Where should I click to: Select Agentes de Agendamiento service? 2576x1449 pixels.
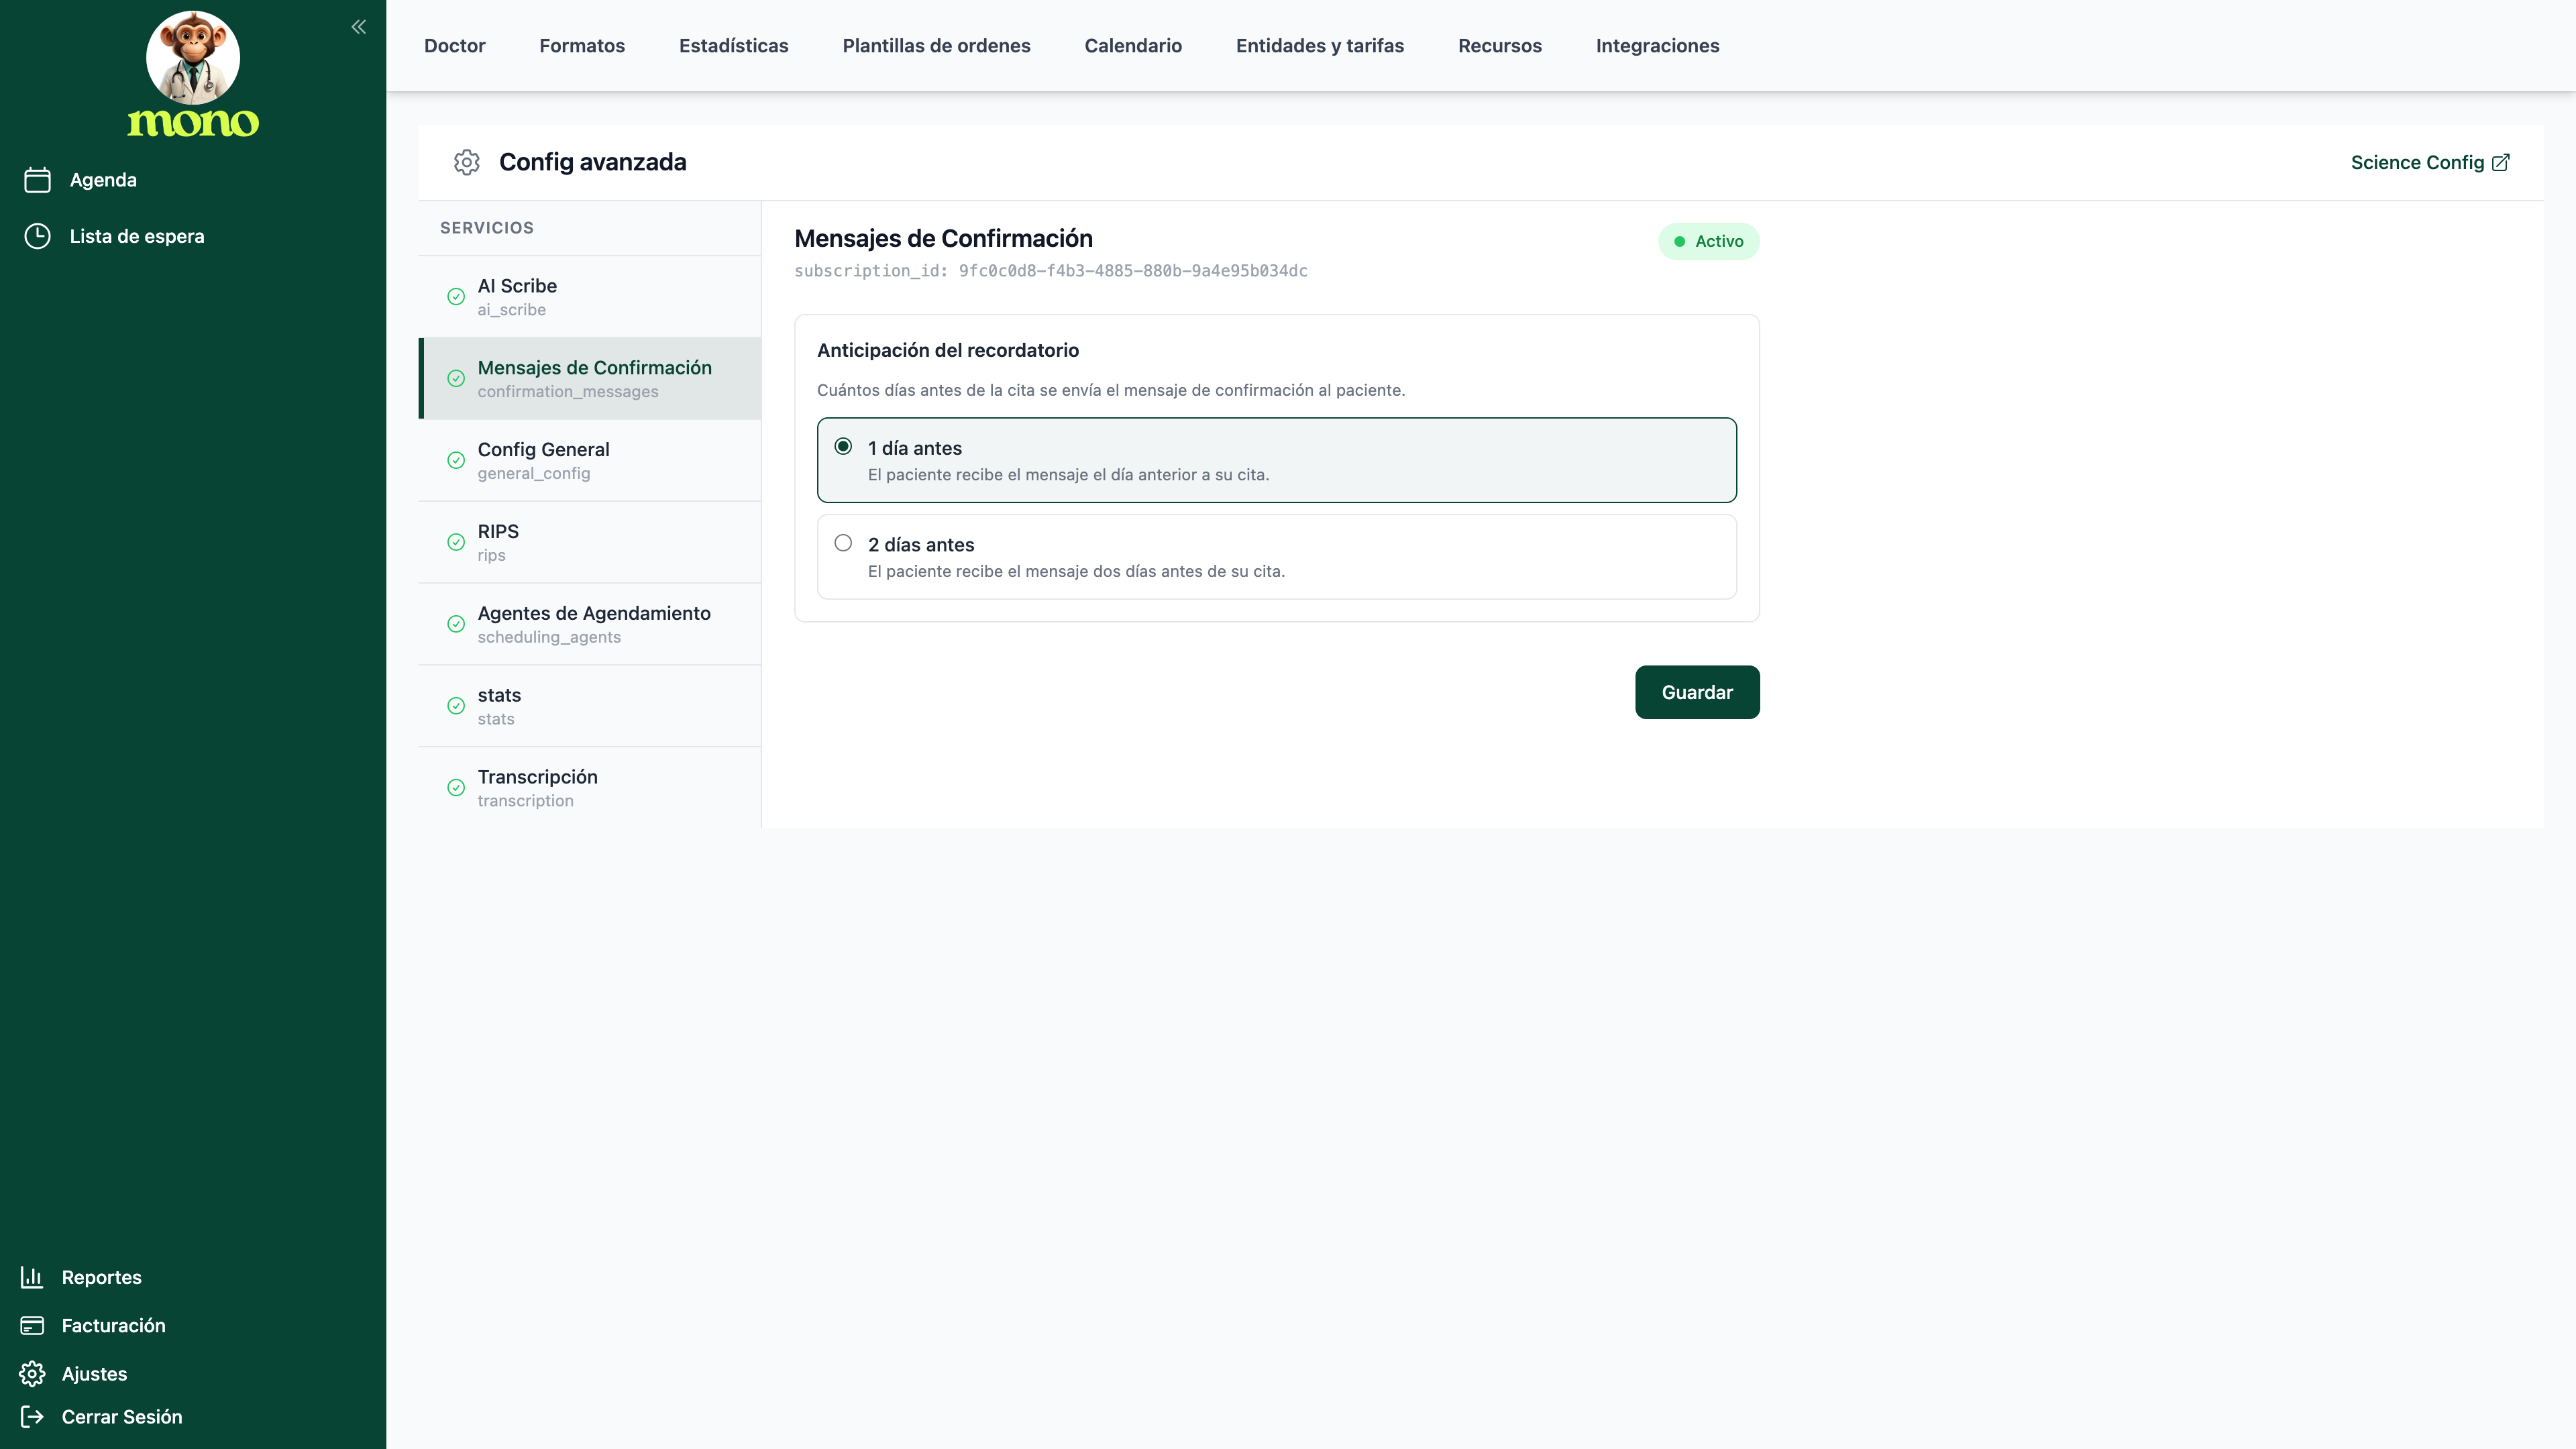point(589,624)
